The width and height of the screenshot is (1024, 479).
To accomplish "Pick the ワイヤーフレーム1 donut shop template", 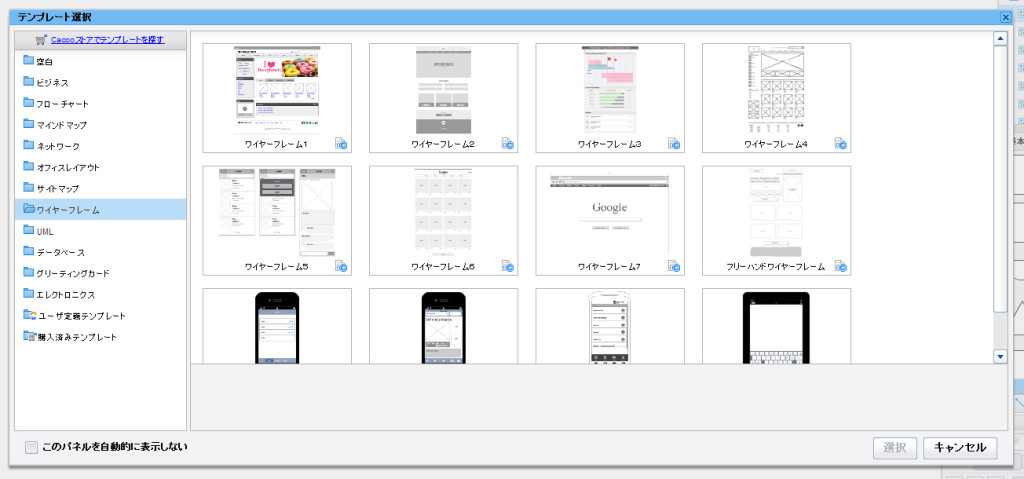I will tap(277, 89).
